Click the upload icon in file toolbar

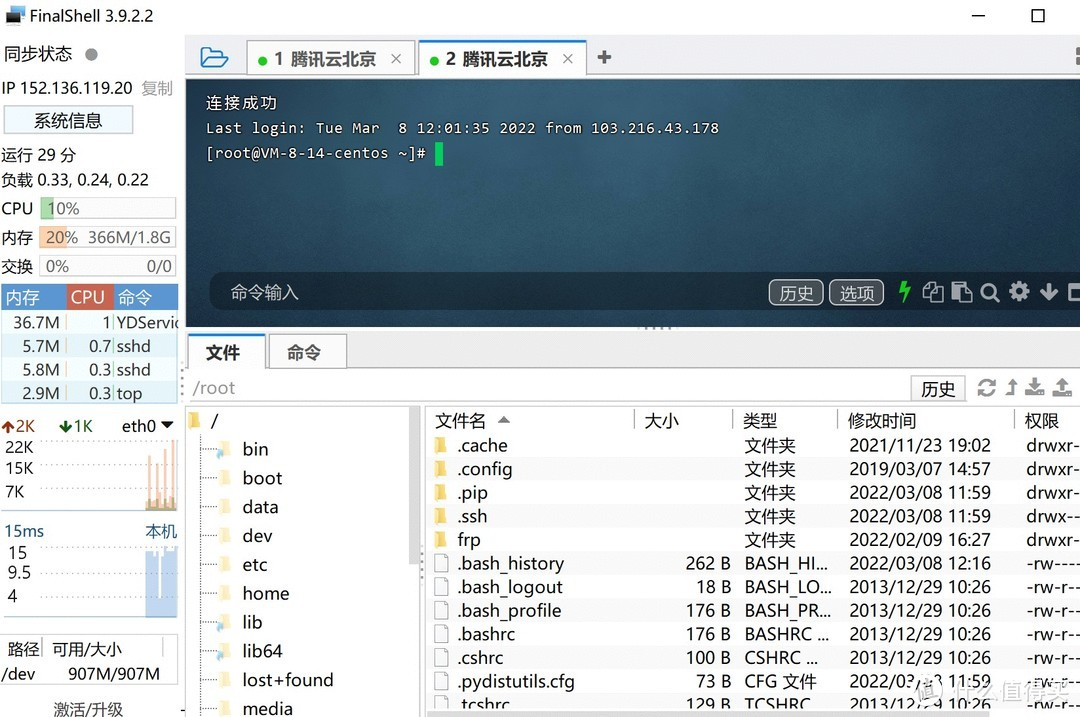tap(1062, 388)
